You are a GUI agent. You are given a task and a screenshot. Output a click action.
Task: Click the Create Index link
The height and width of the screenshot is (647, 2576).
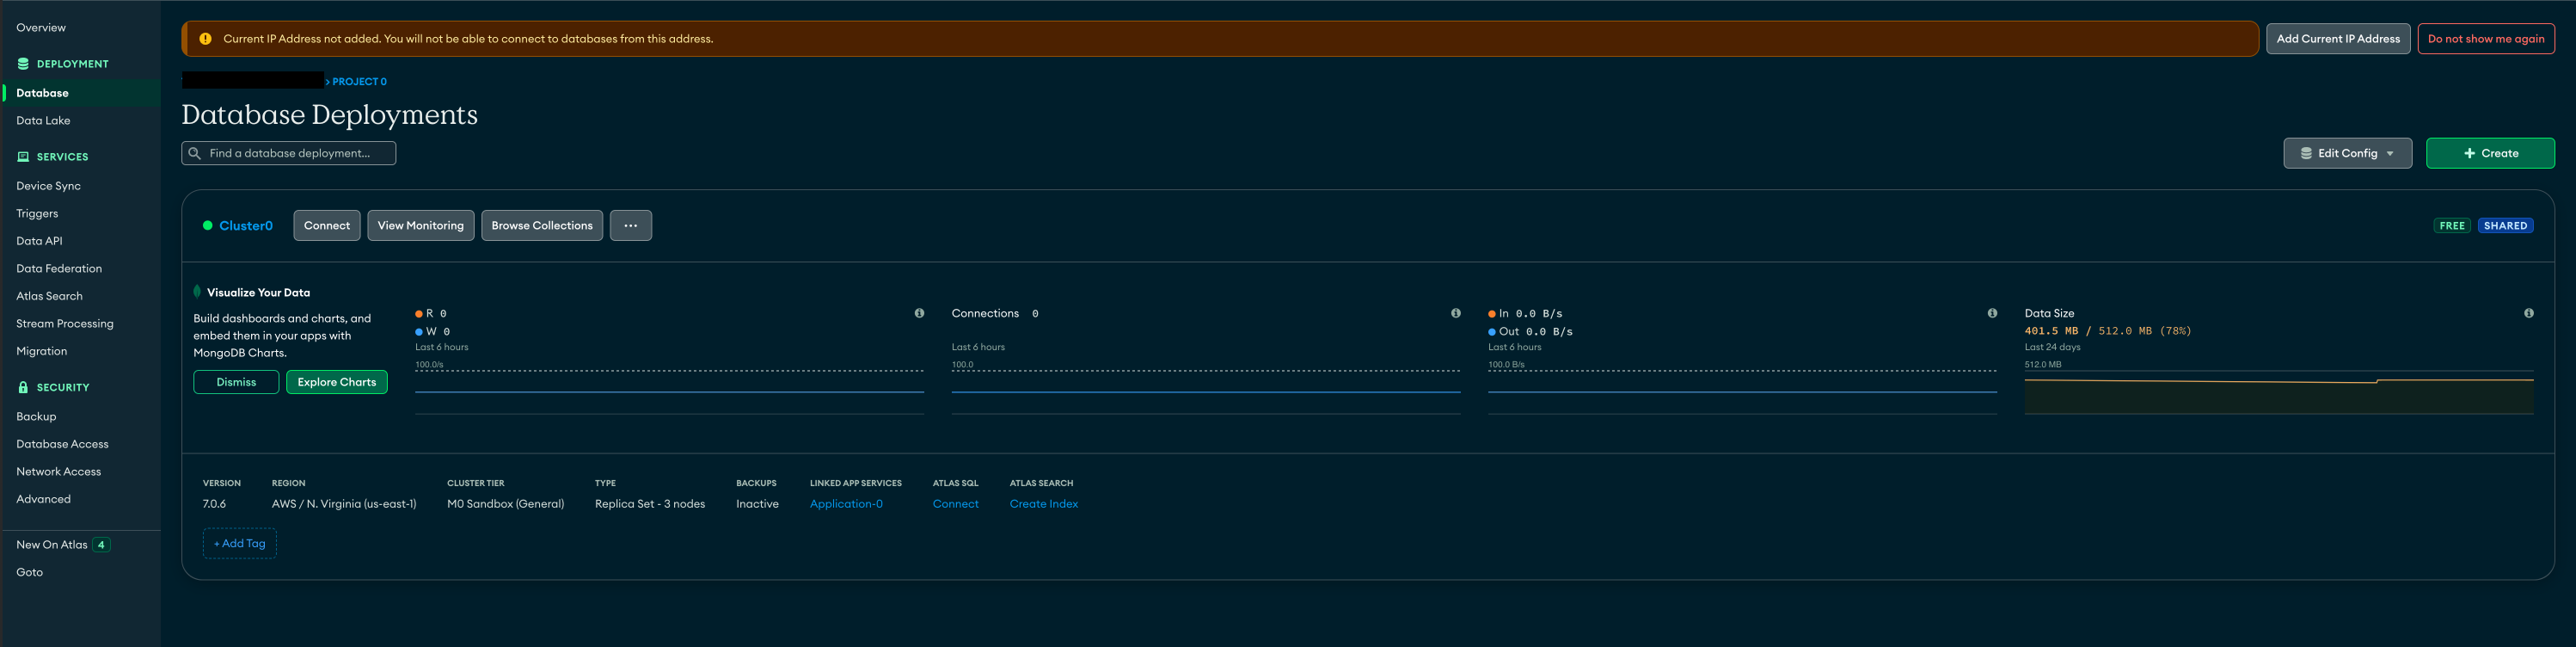[1044, 504]
